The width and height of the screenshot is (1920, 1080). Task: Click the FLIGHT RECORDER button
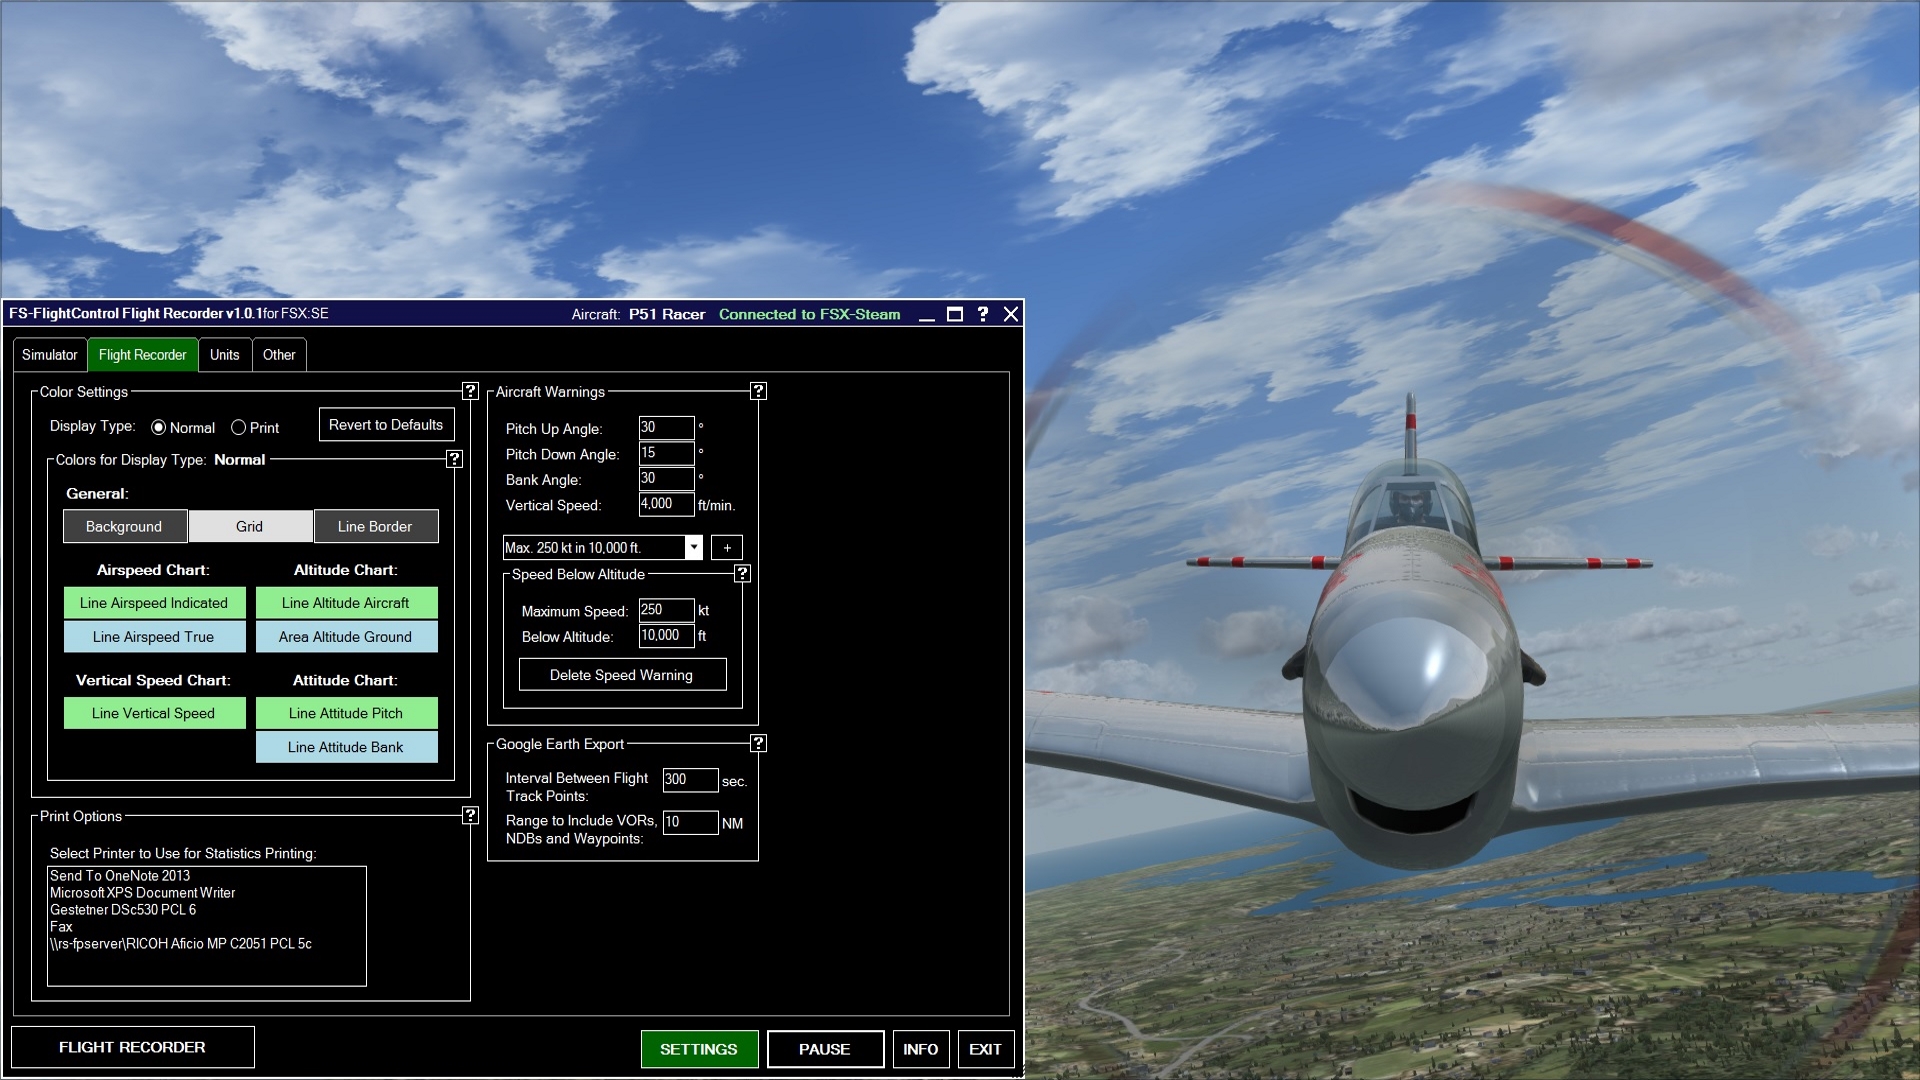[132, 1048]
